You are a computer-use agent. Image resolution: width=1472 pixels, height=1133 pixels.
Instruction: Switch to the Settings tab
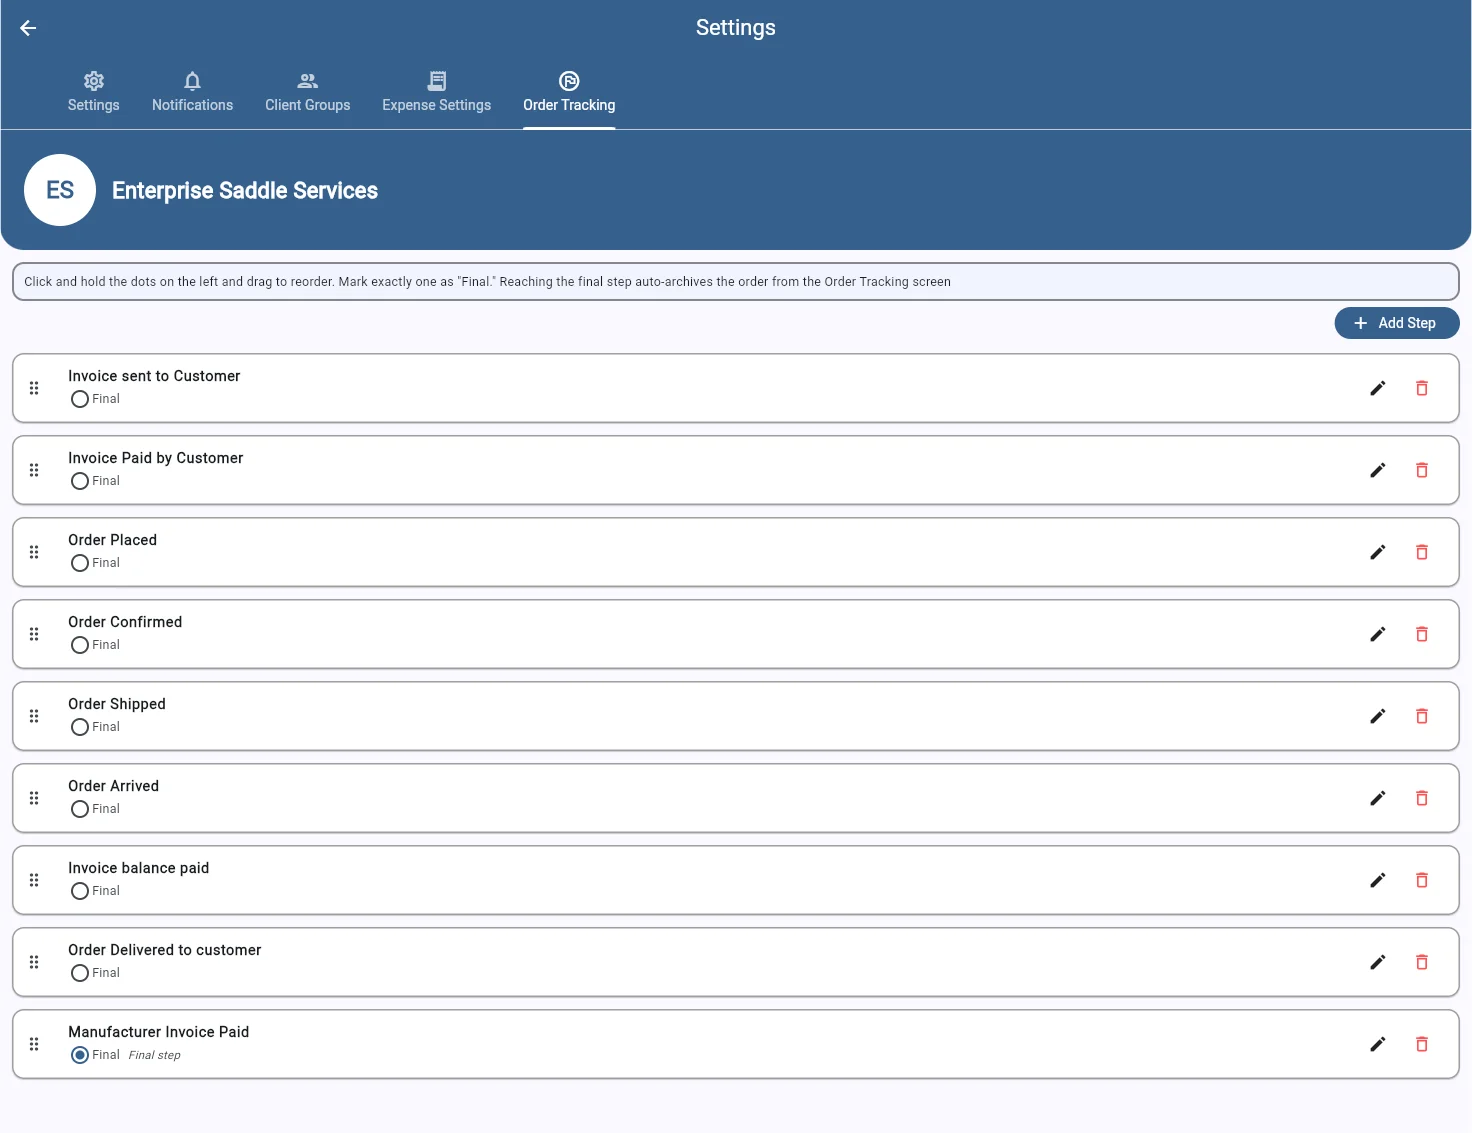(93, 92)
